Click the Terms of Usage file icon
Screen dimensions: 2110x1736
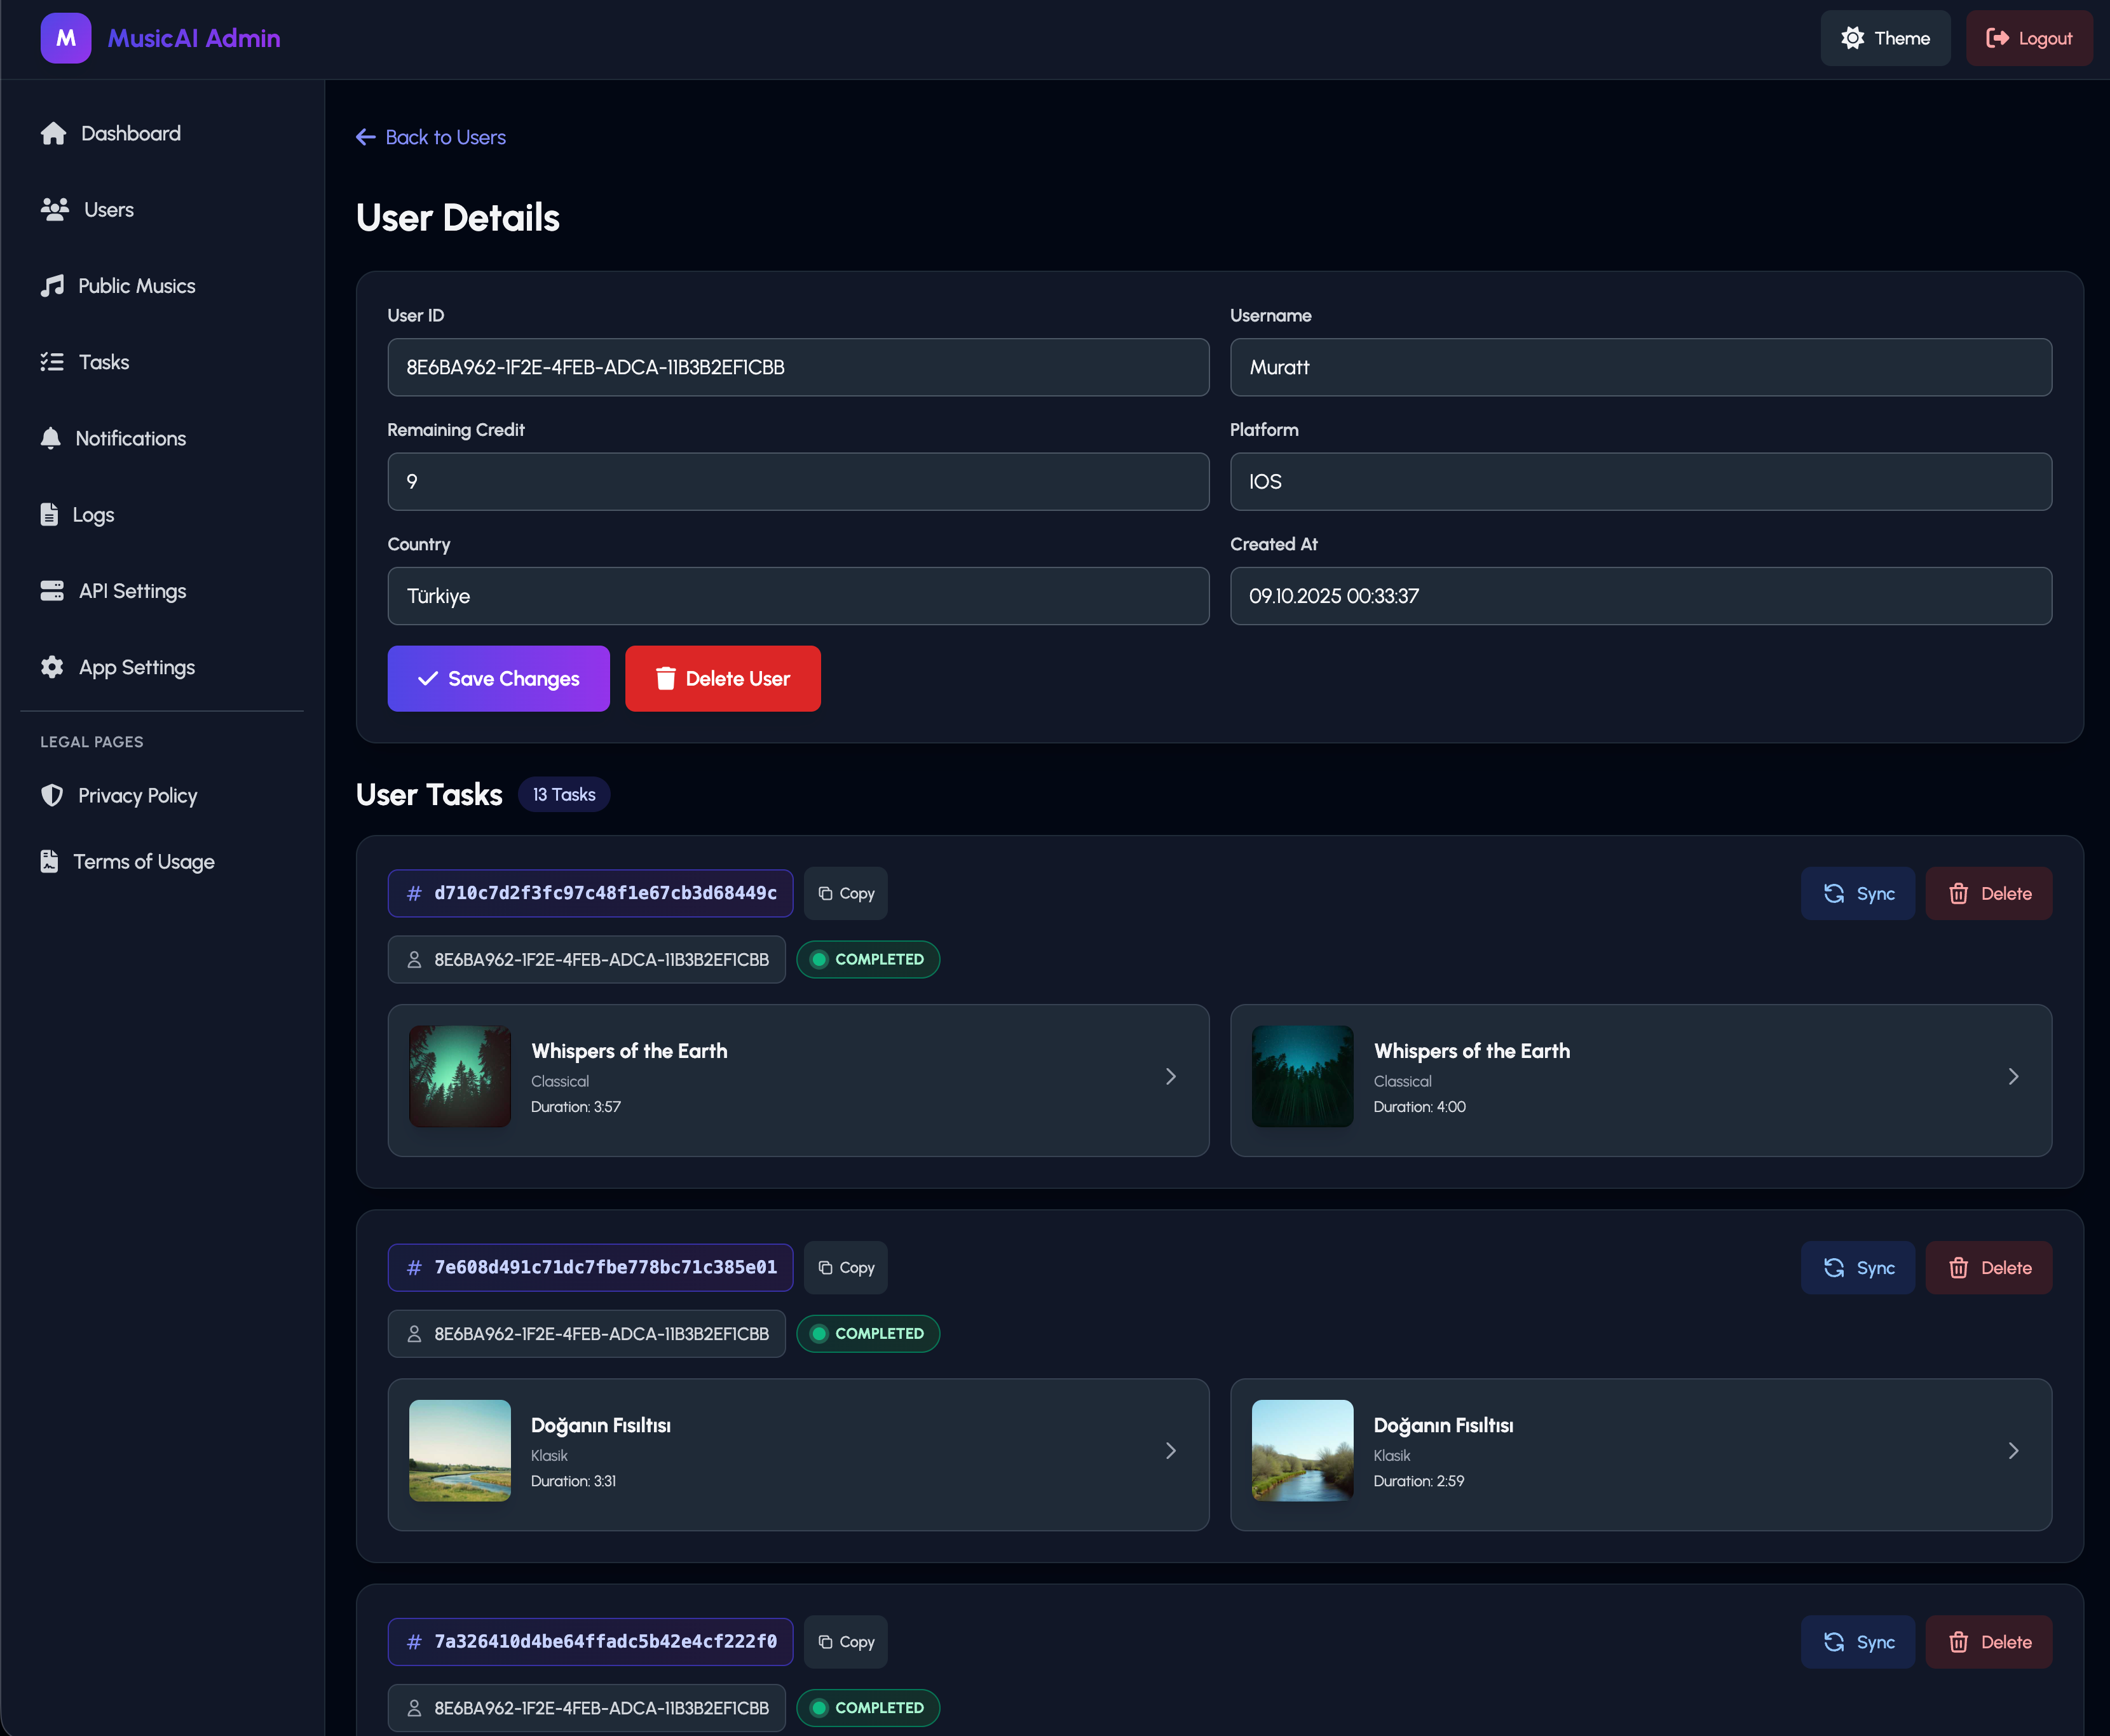[x=49, y=861]
